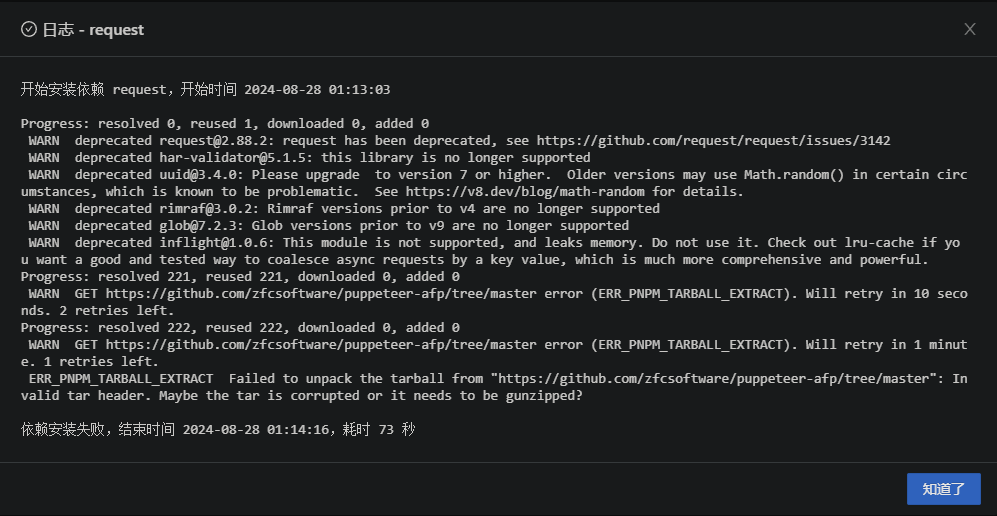The width and height of the screenshot is (997, 516).
Task: Click the 开始安装依赖 start time line
Action: (205, 90)
